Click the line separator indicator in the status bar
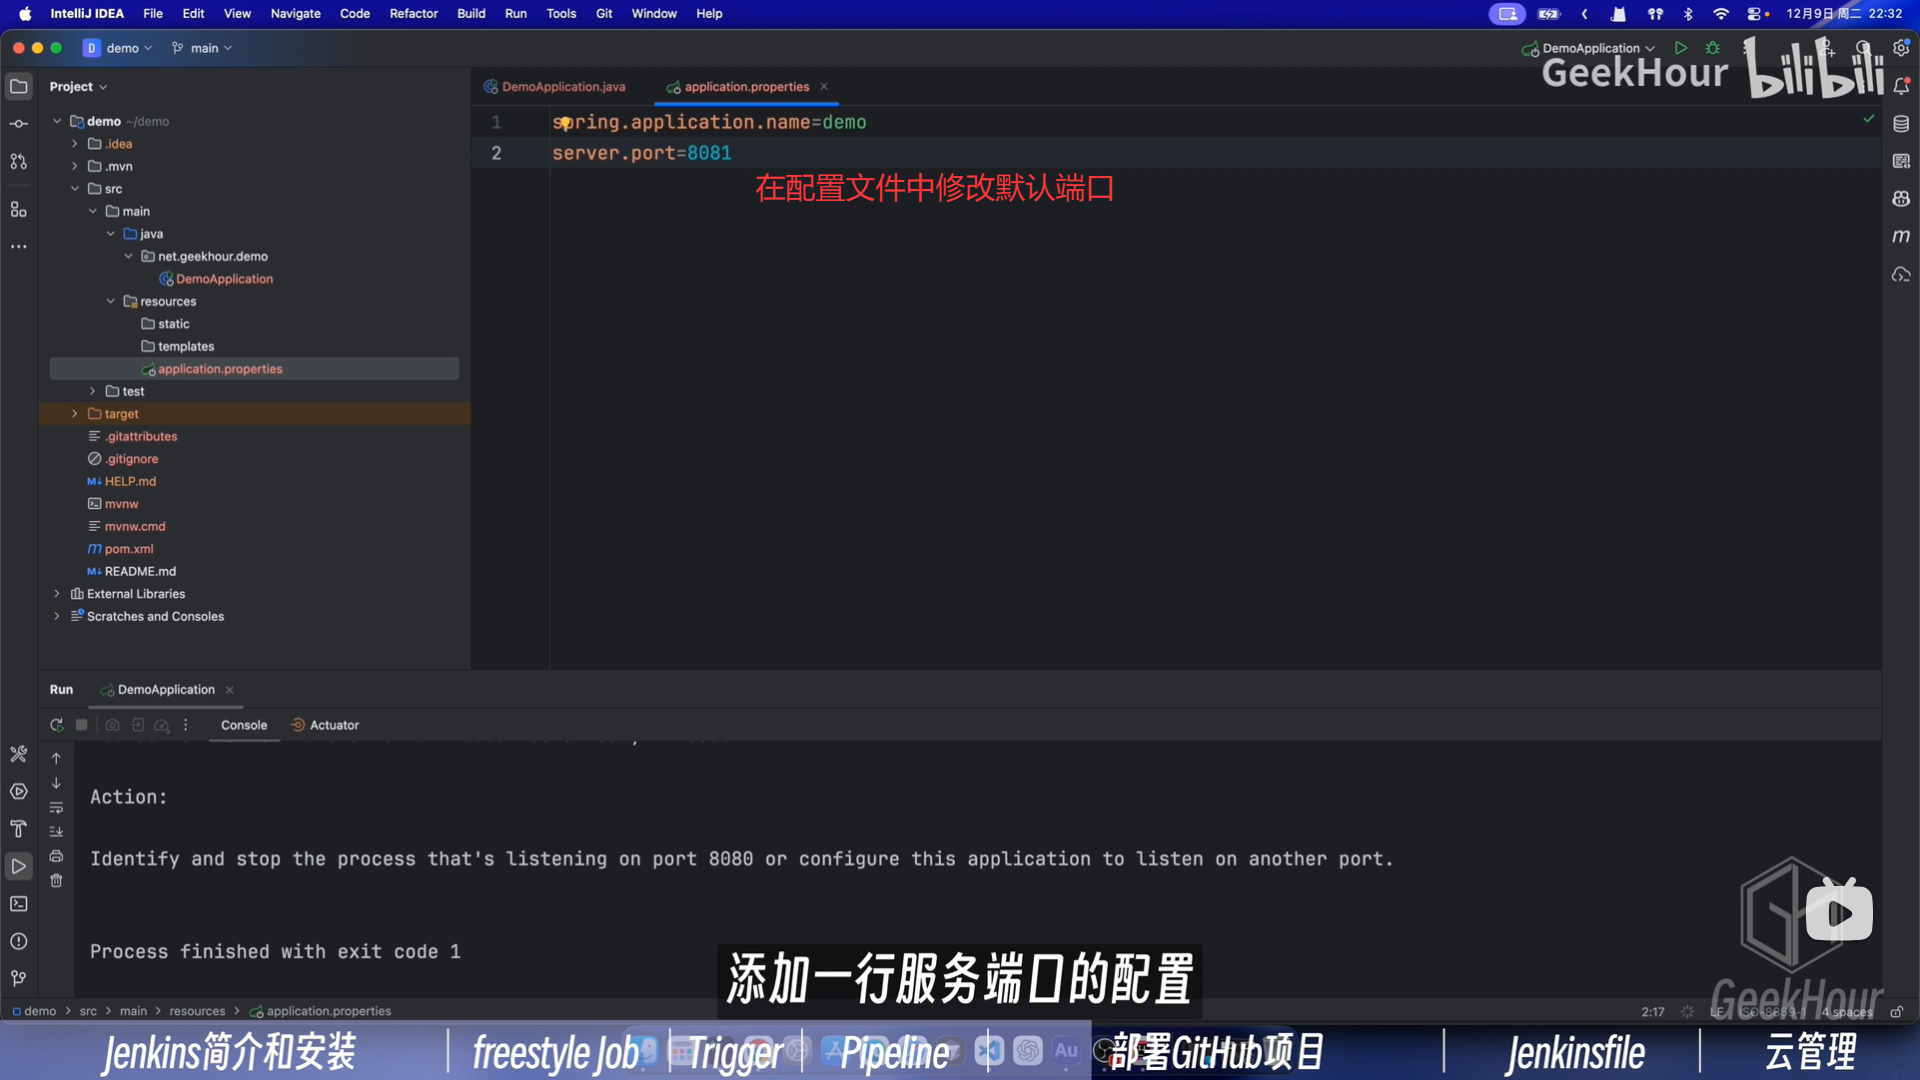Viewport: 1920px width, 1080px height. pos(1716,1012)
